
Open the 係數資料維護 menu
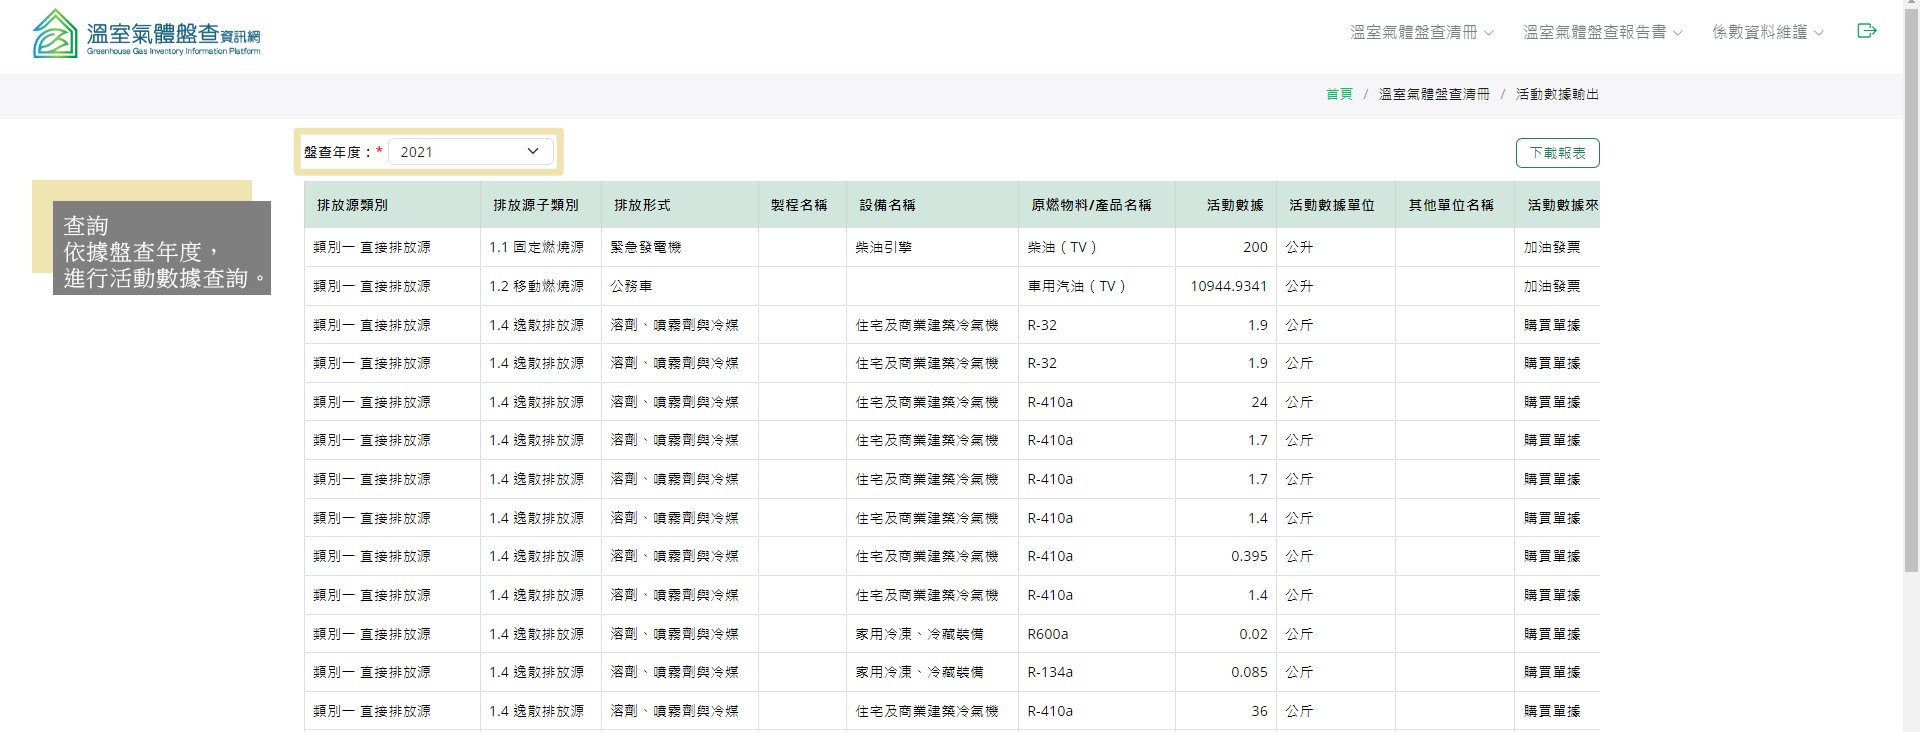click(1767, 32)
